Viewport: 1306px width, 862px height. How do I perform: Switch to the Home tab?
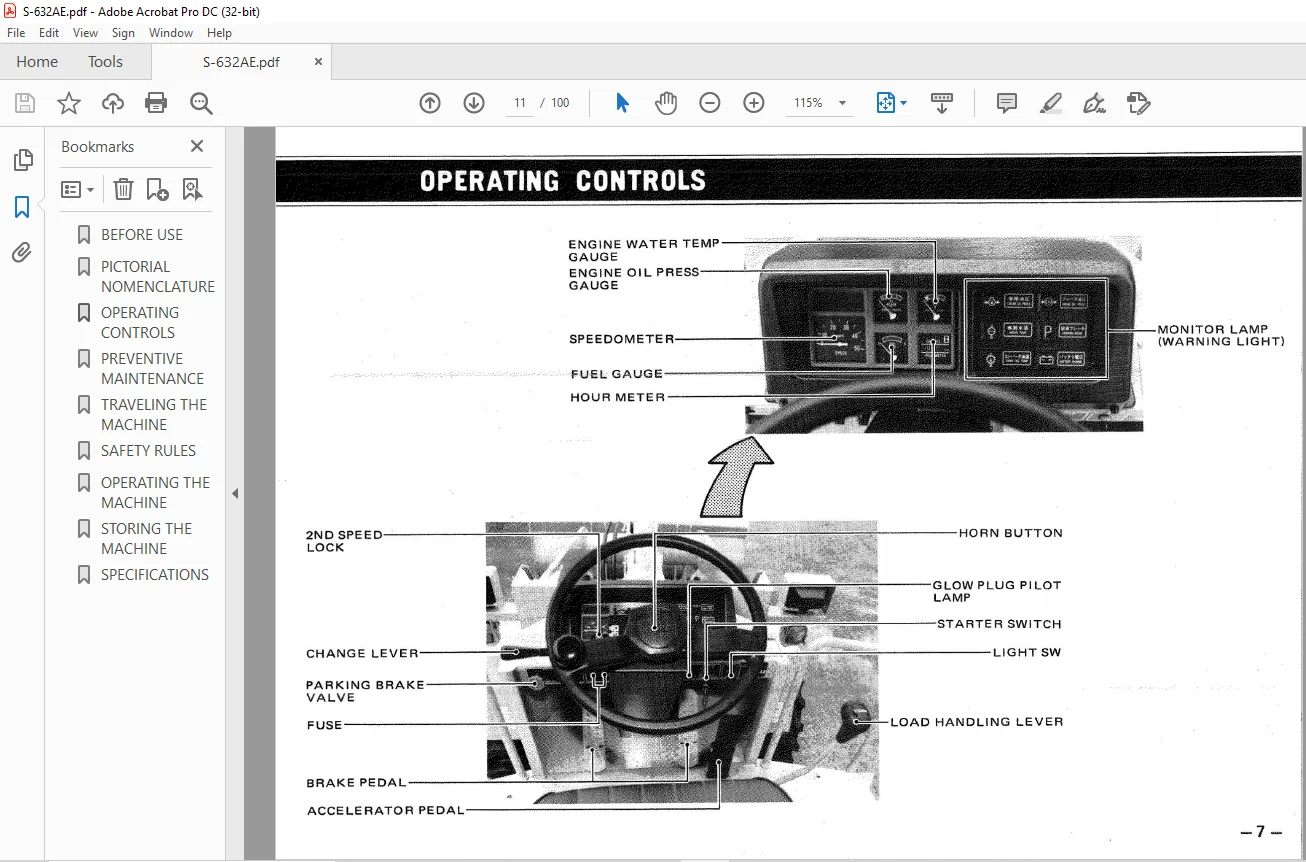tap(37, 61)
